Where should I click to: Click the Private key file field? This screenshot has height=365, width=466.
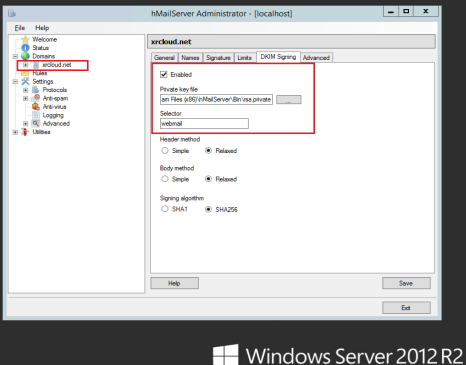point(216,99)
